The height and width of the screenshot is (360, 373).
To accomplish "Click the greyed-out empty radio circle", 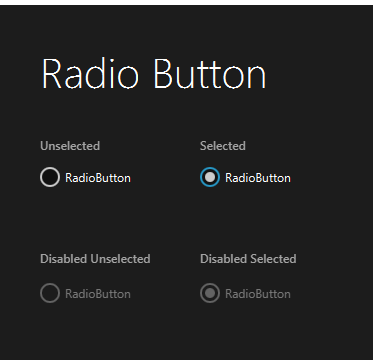I will pos(50,293).
